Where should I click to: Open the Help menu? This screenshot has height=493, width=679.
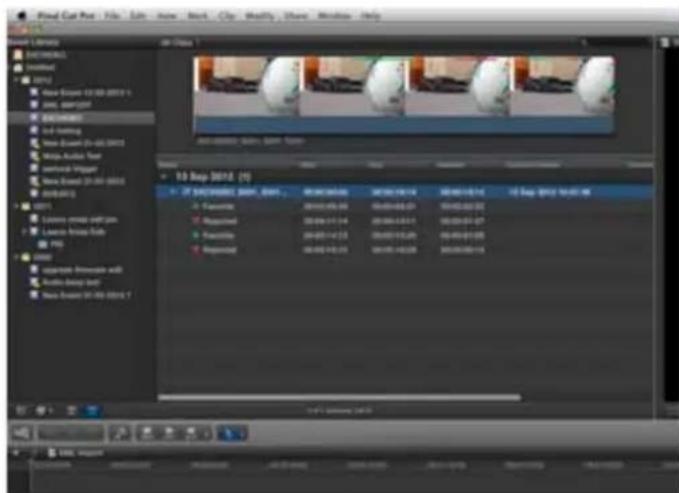[x=371, y=16]
